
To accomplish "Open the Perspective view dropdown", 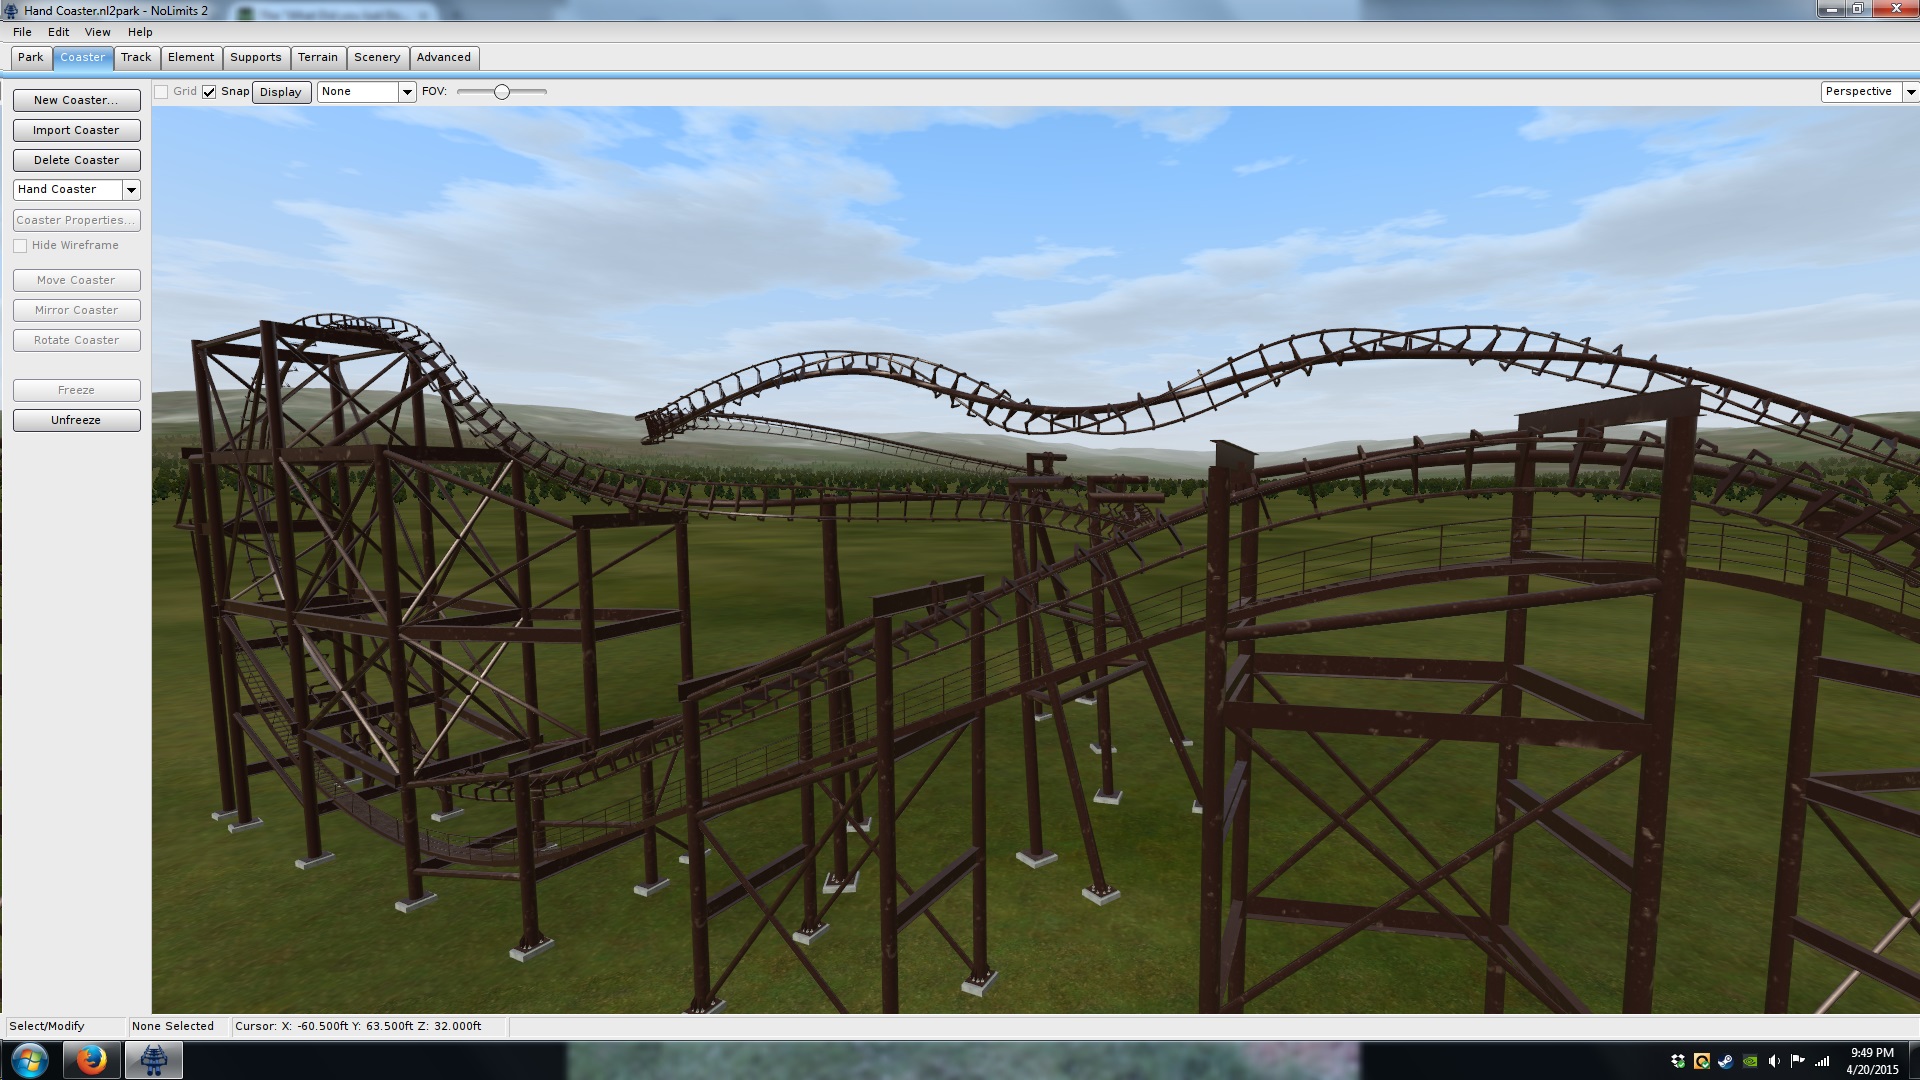I will pyautogui.click(x=1910, y=92).
